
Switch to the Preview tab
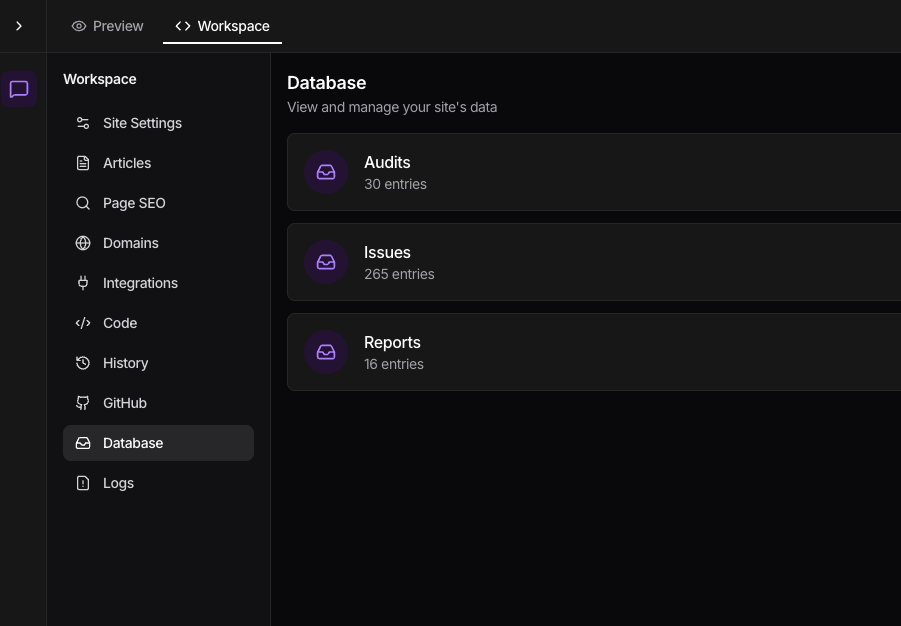107,26
